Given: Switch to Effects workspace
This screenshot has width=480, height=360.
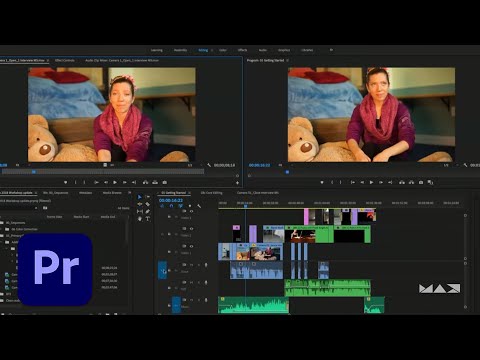Looking at the screenshot, I should 242,50.
